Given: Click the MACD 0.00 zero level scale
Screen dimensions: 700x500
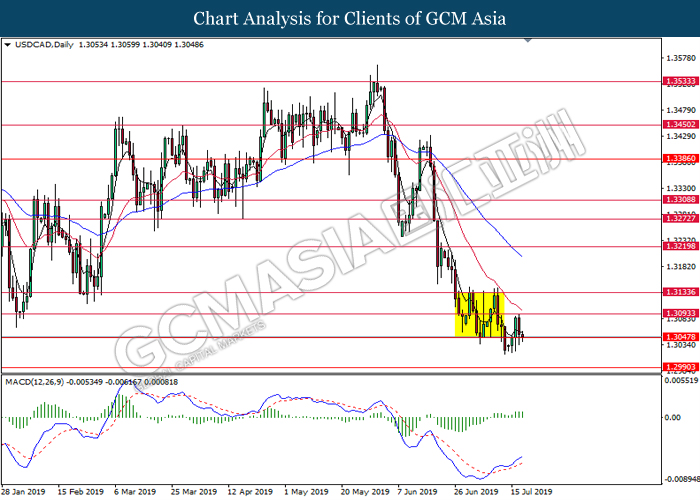Looking at the screenshot, I should 673,417.
